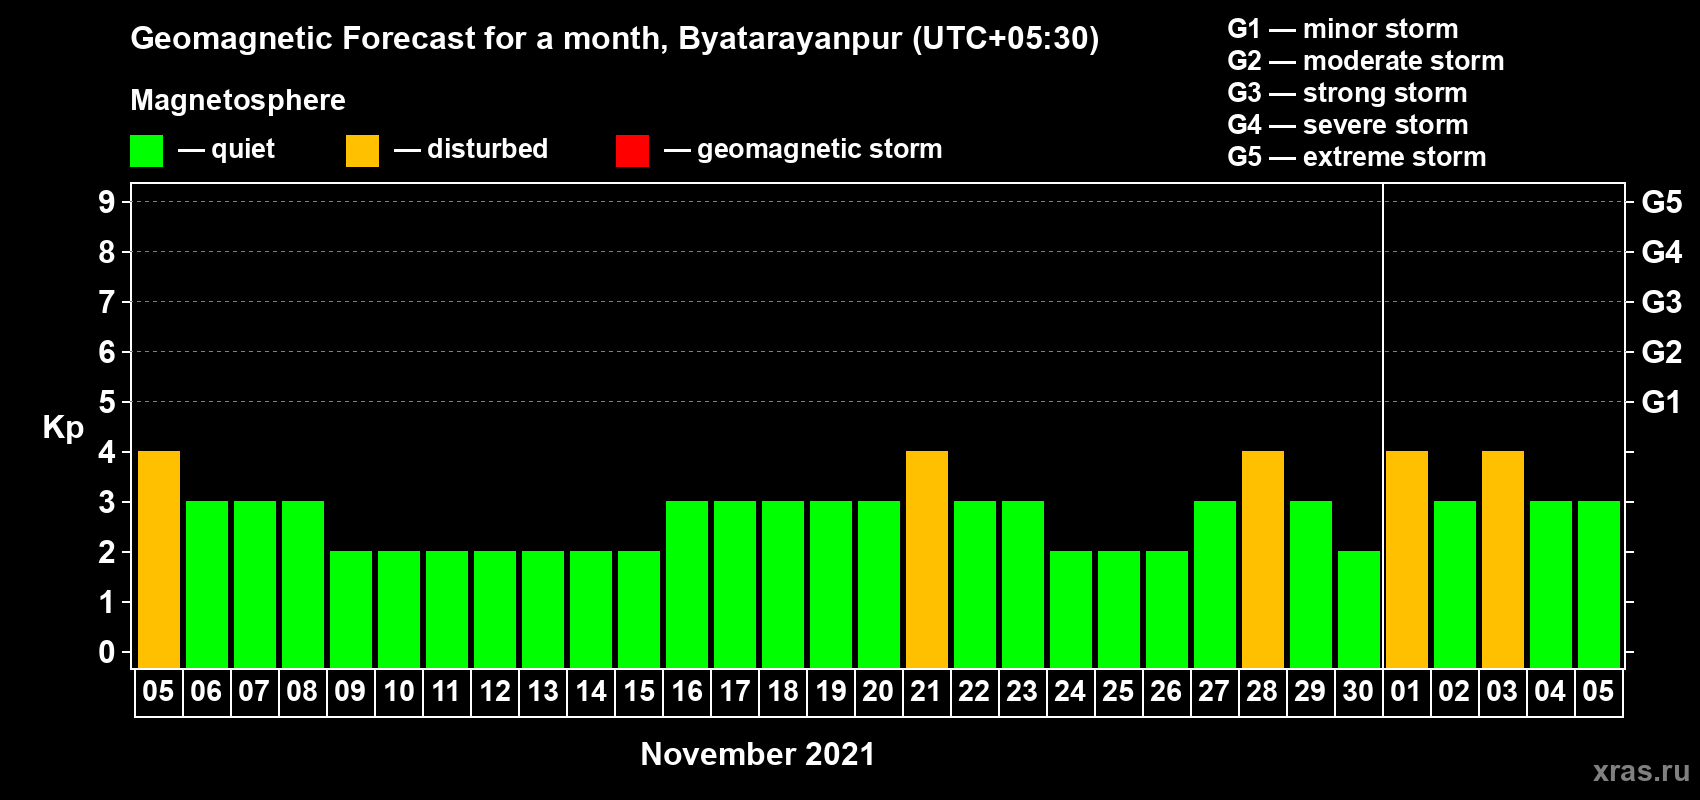Click the date label 15 on the axis
Viewport: 1700px width, 800px height.
[639, 692]
